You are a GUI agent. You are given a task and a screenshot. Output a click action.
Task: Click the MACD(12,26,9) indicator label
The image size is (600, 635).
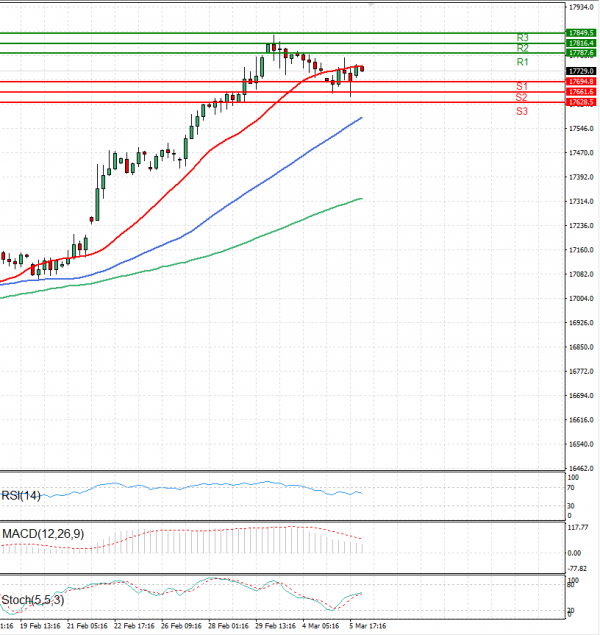click(x=43, y=534)
